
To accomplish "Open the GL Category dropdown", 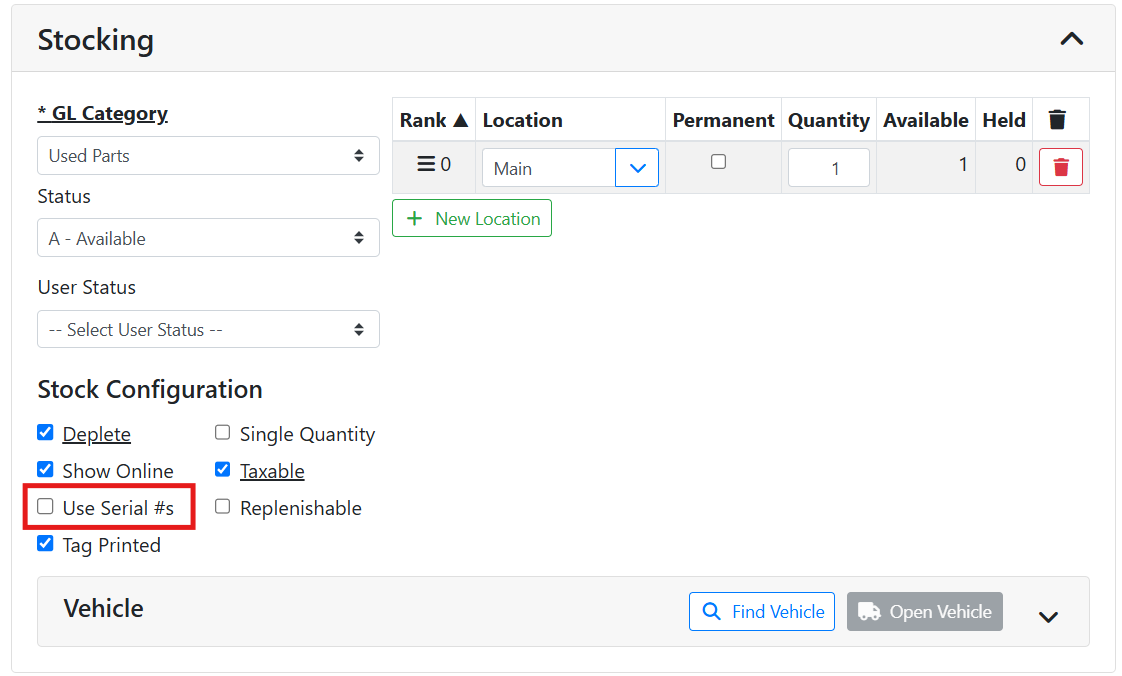I will pos(208,156).
